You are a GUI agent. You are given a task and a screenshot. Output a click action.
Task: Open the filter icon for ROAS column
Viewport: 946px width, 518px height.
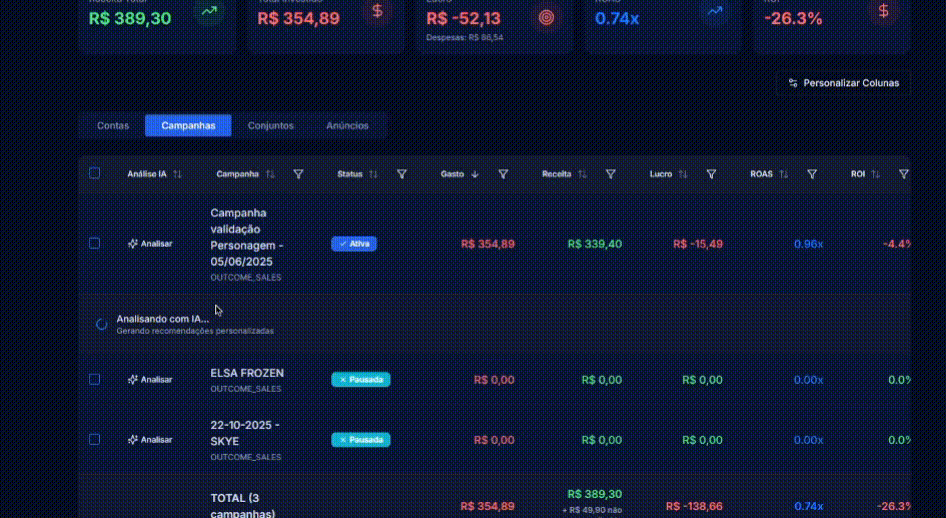(x=812, y=174)
